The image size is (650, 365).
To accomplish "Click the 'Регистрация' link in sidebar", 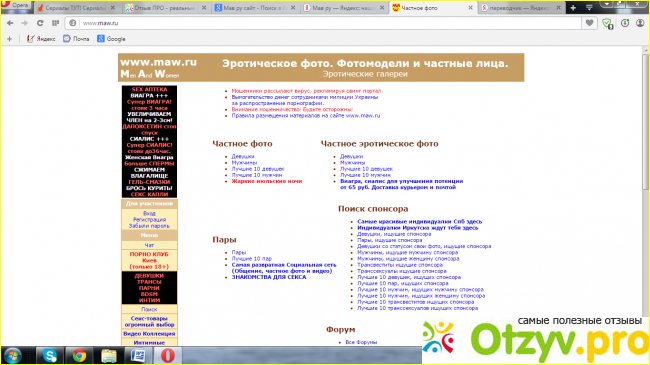I will (149, 219).
